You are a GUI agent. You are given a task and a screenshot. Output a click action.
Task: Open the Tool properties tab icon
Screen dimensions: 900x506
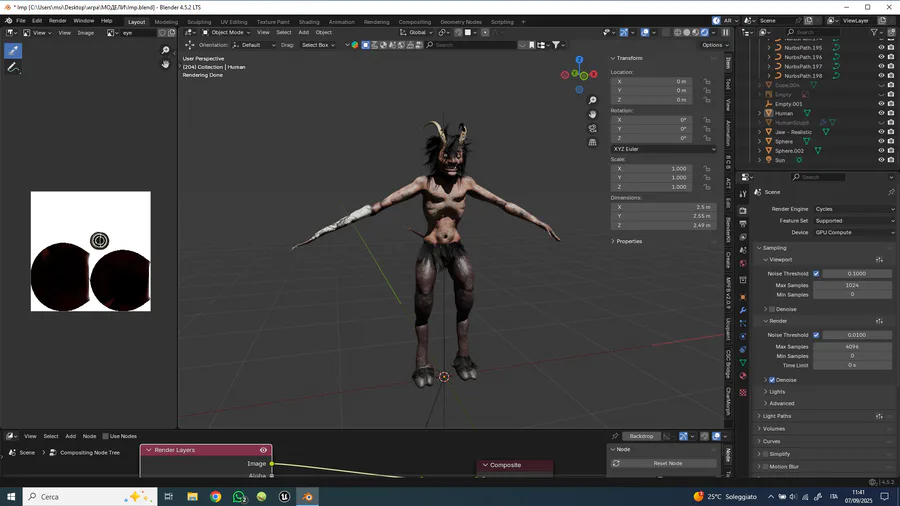[x=743, y=194]
